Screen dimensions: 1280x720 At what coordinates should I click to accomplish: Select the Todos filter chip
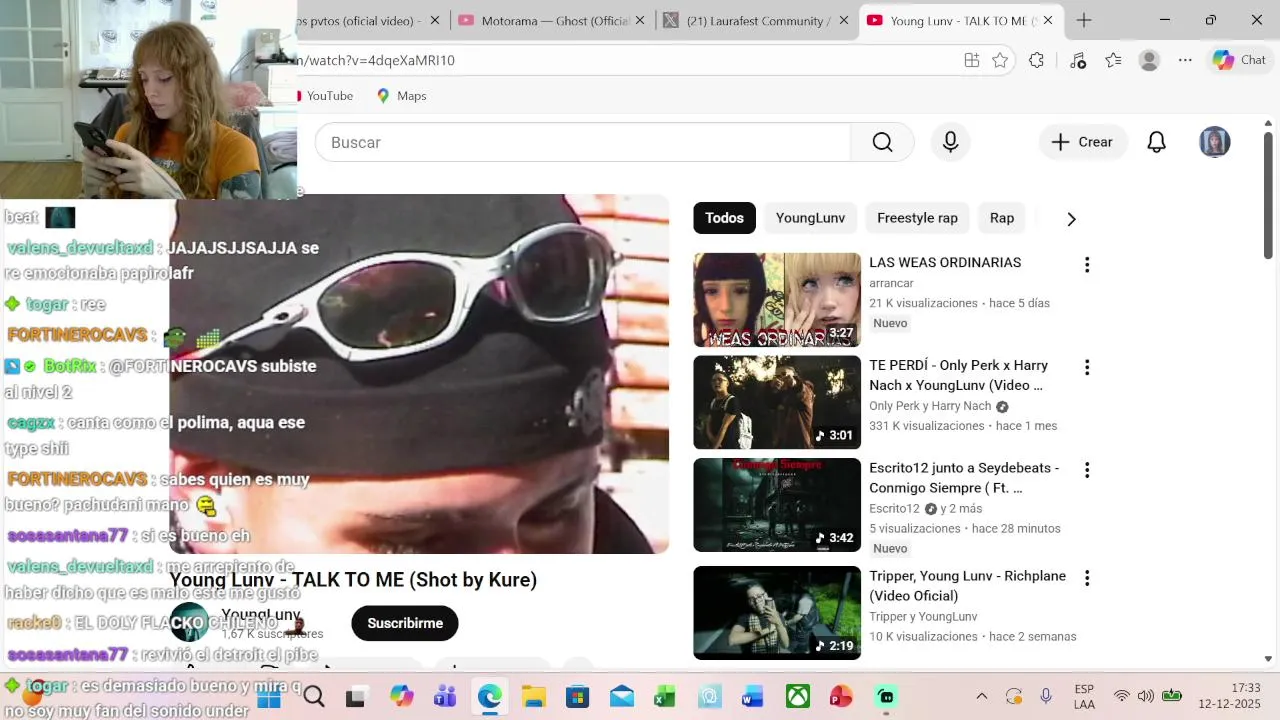[724, 218]
